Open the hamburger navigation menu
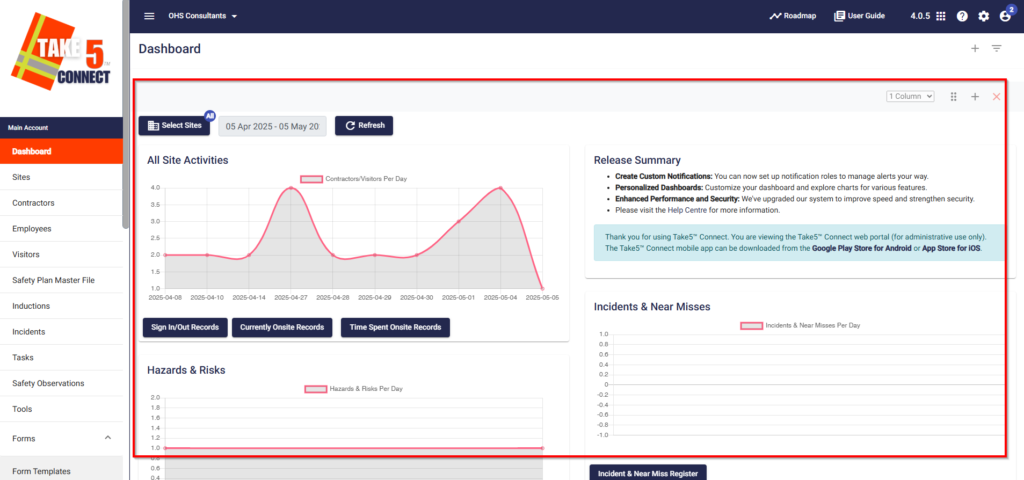The image size is (1024, 480). pyautogui.click(x=149, y=16)
